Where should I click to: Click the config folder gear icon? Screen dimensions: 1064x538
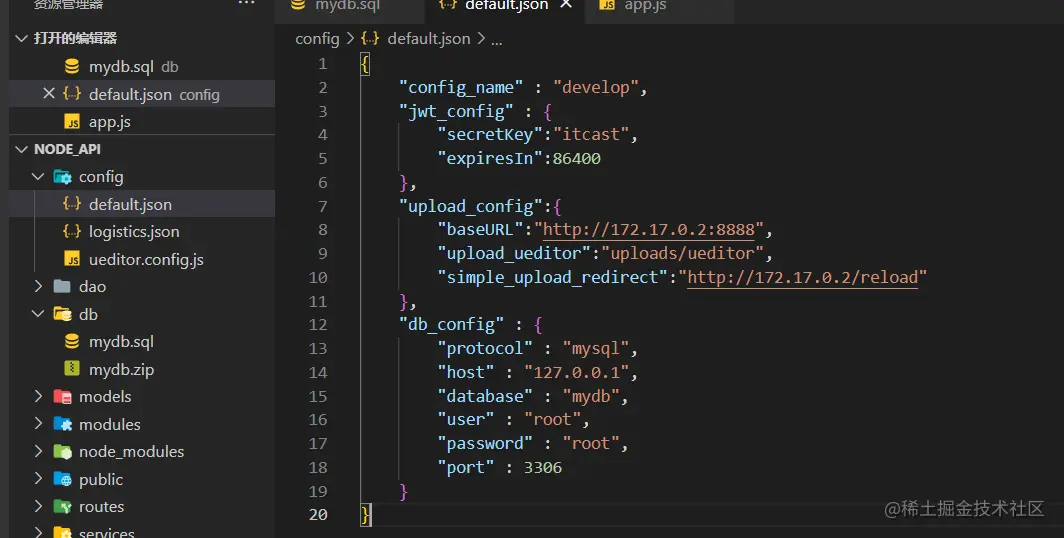click(x=62, y=177)
